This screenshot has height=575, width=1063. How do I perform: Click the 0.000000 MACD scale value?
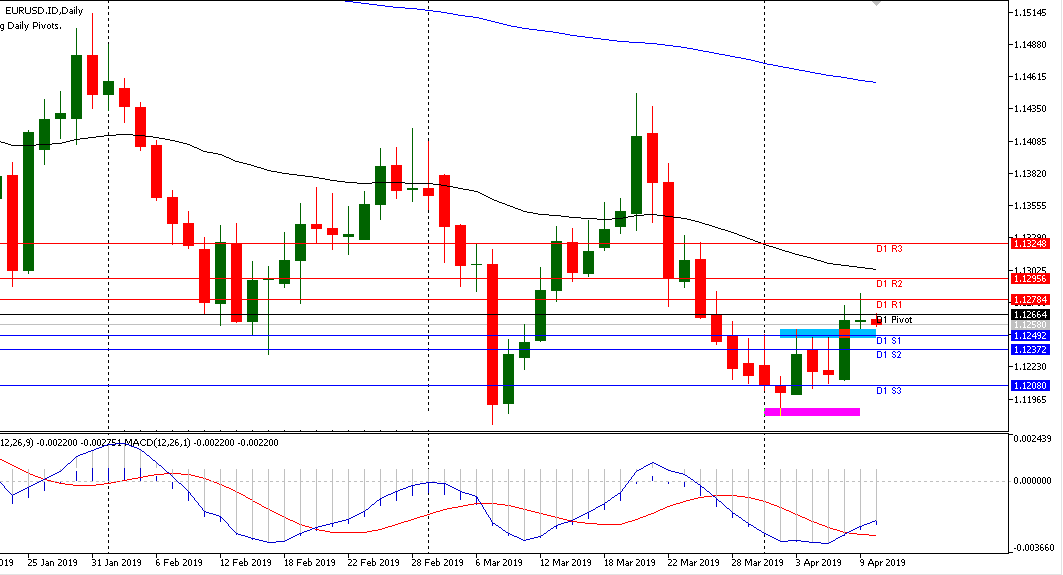pyautogui.click(x=1032, y=481)
